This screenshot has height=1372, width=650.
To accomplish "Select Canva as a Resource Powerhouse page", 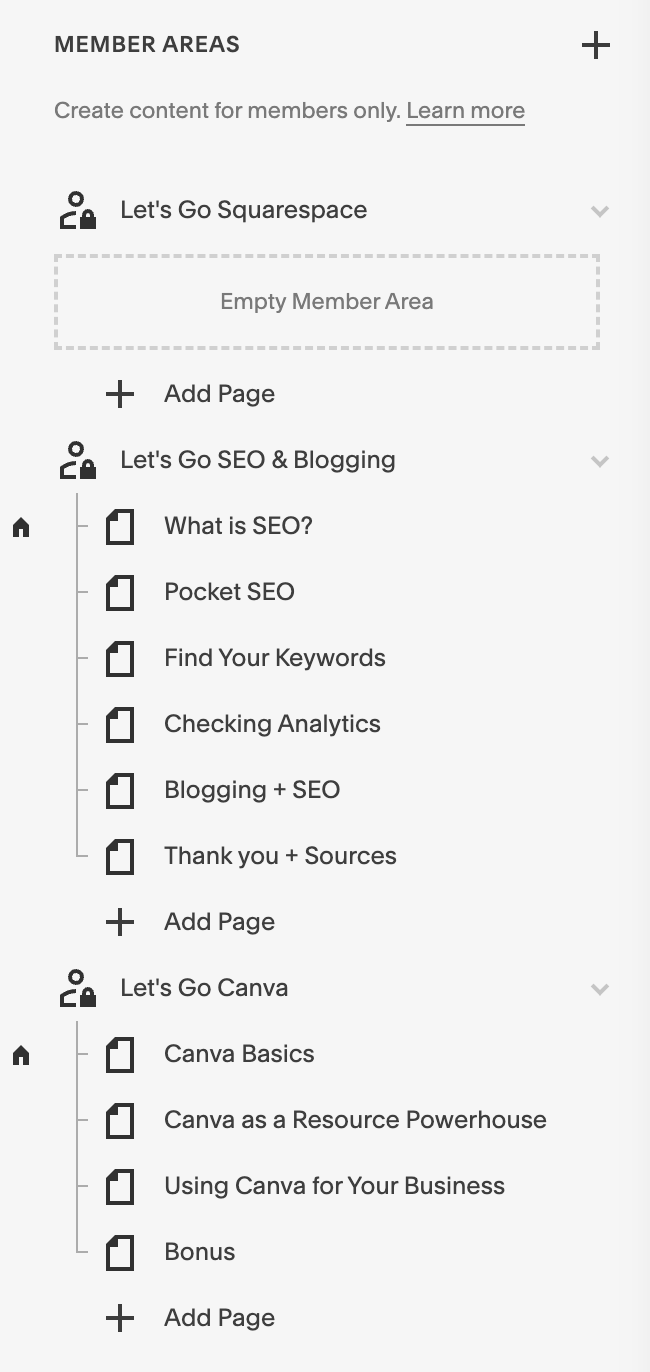I will point(355,1120).
